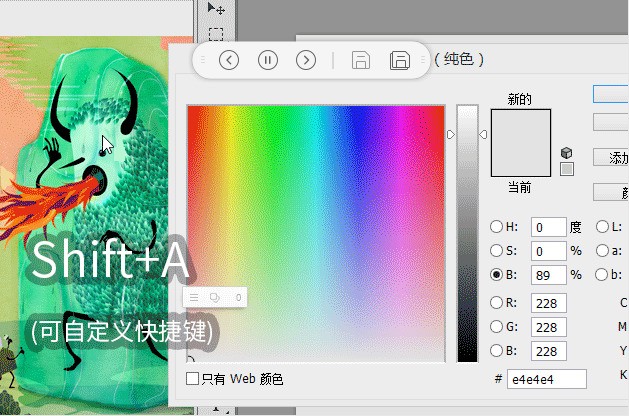629x416 pixels.
Task: Click the brightness B percentage field
Action: (548, 275)
